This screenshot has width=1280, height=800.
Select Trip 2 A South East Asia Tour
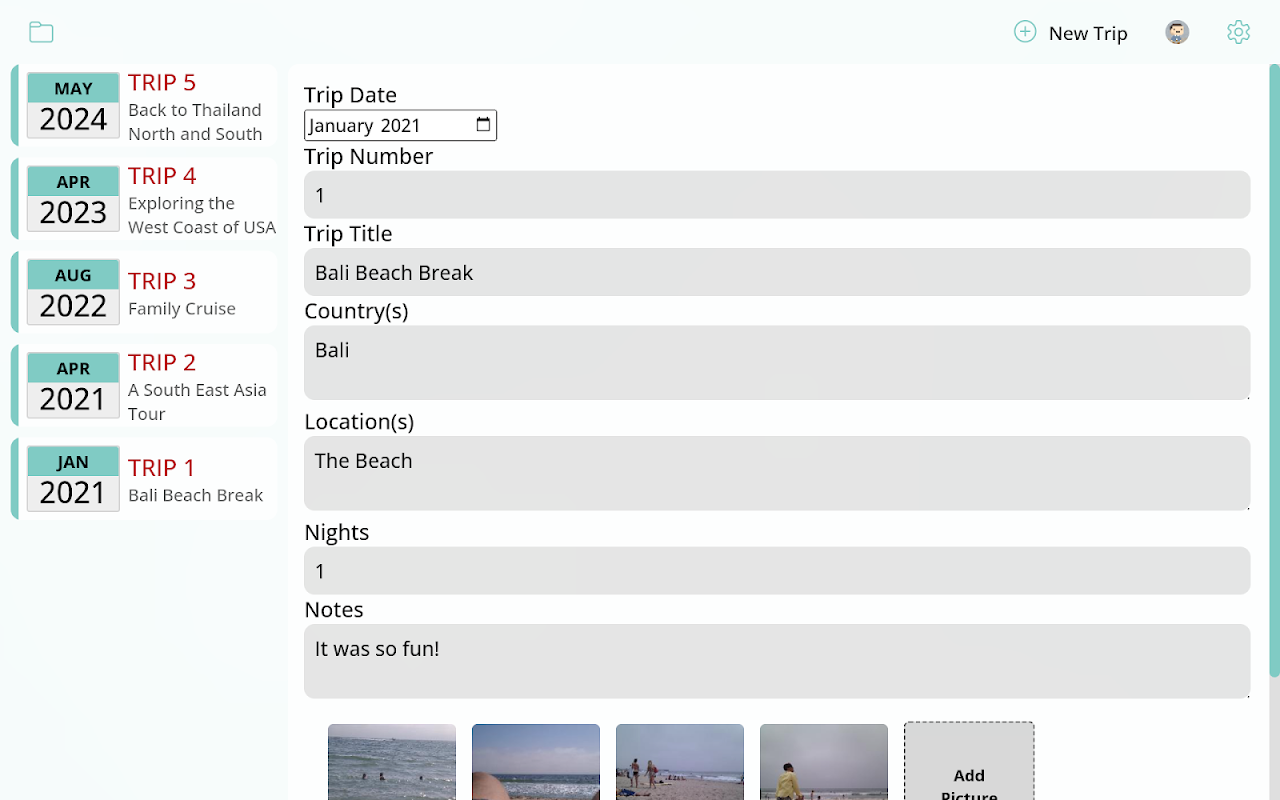pyautogui.click(x=197, y=386)
